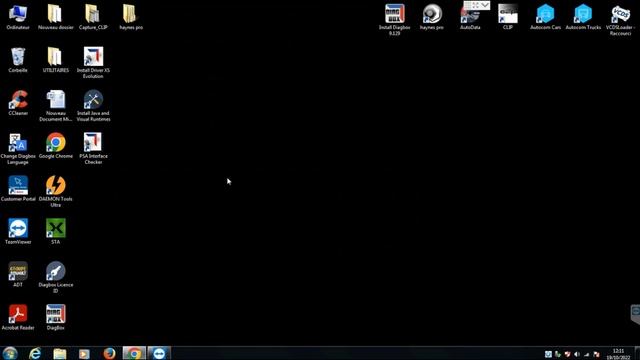640x360 pixels.
Task: Open volume control in system tray
Action: [577, 354]
